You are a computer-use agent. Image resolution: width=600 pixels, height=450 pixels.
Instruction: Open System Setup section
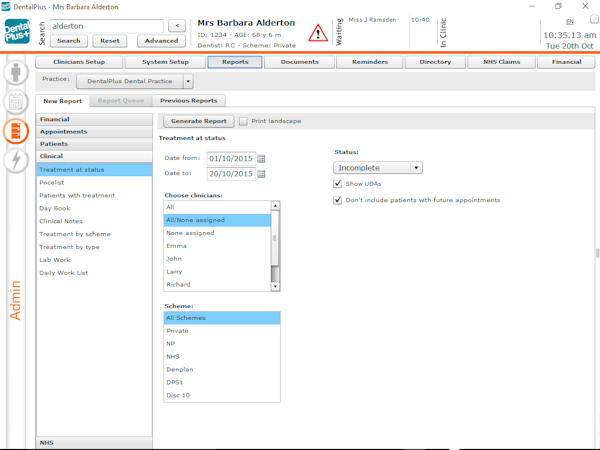tap(165, 62)
